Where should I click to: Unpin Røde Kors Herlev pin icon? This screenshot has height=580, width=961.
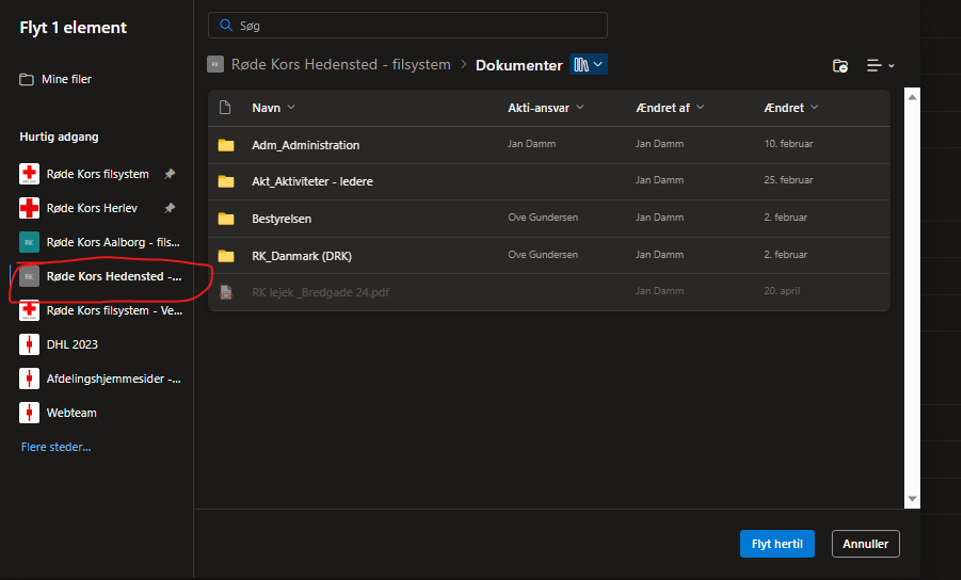tap(170, 208)
